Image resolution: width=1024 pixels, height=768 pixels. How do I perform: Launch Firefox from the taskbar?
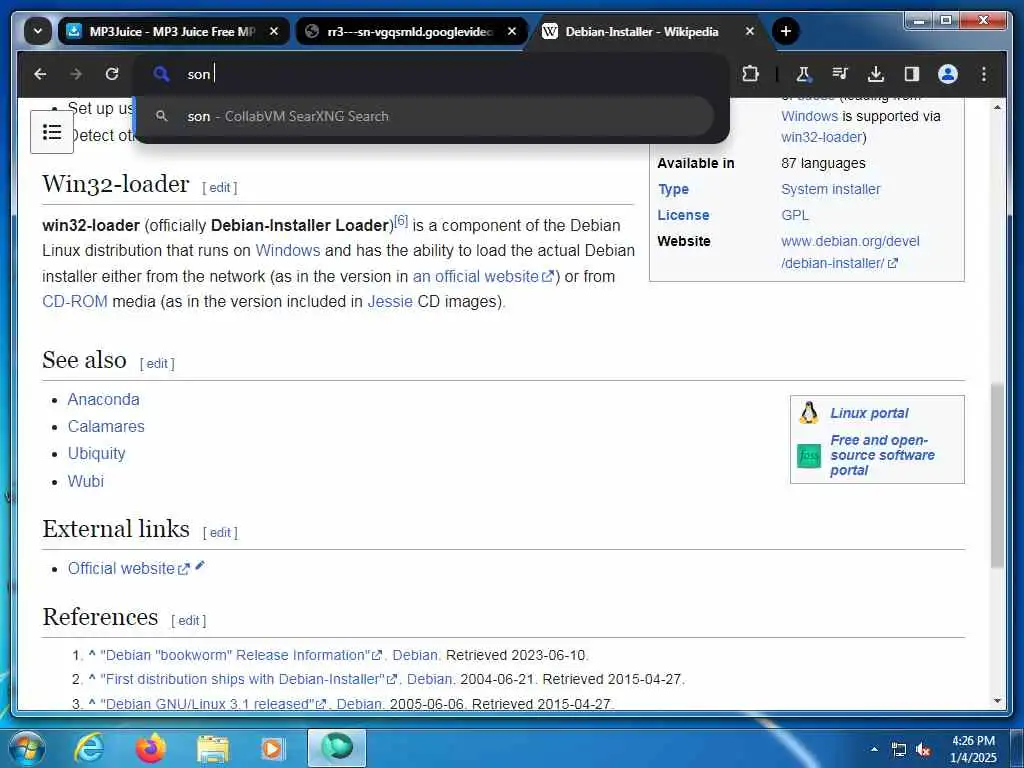(150, 748)
